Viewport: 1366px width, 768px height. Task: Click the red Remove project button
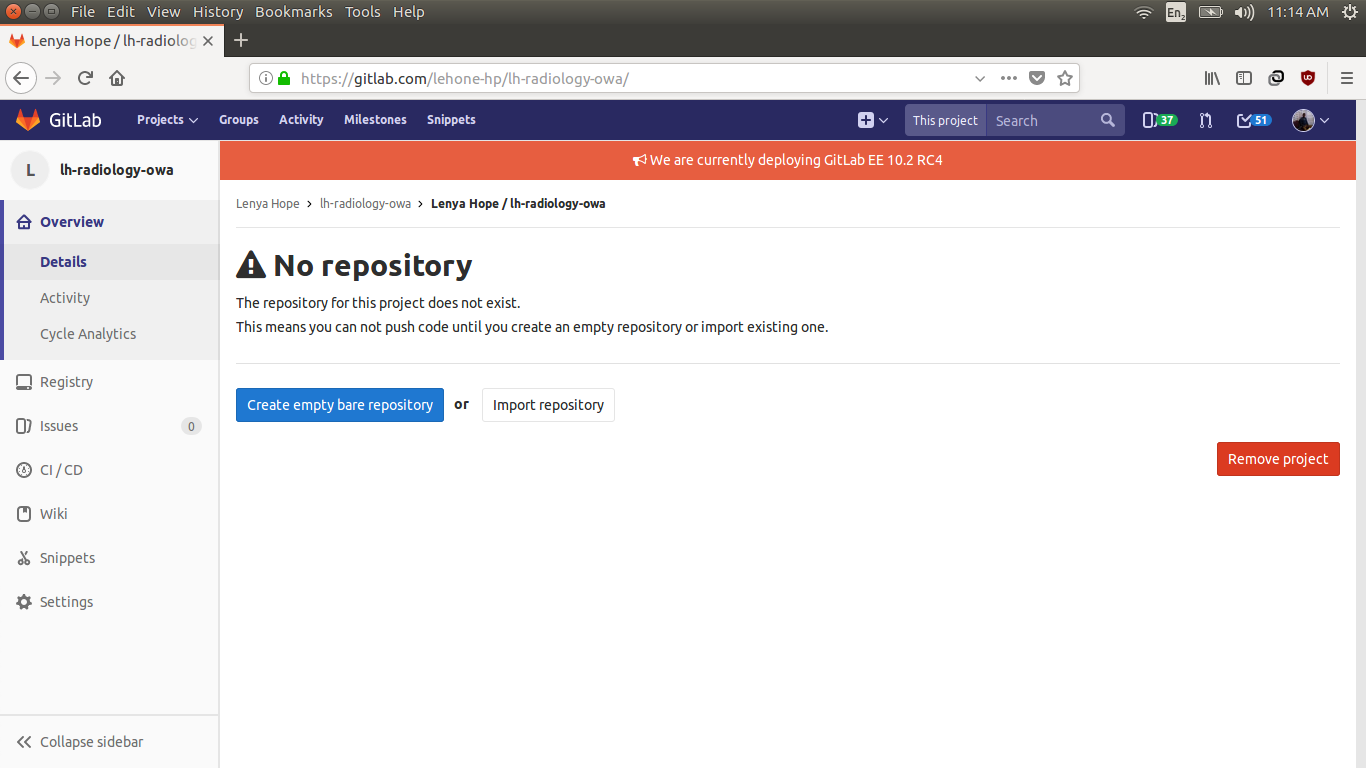point(1277,459)
